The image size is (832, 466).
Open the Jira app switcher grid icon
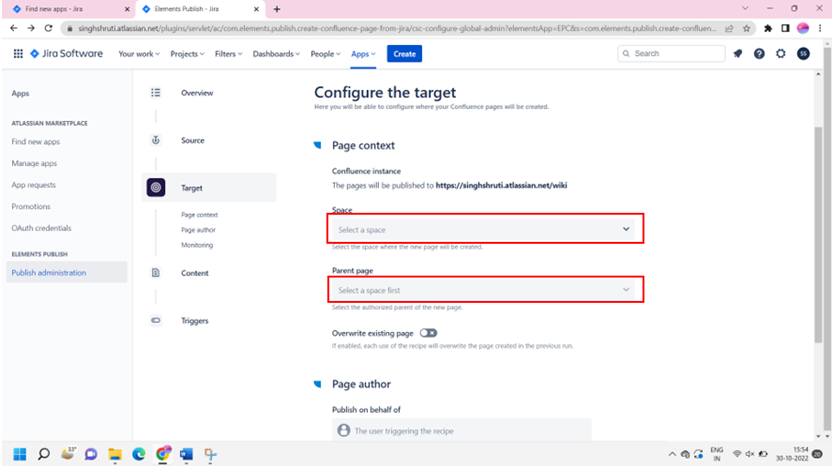pyautogui.click(x=18, y=54)
